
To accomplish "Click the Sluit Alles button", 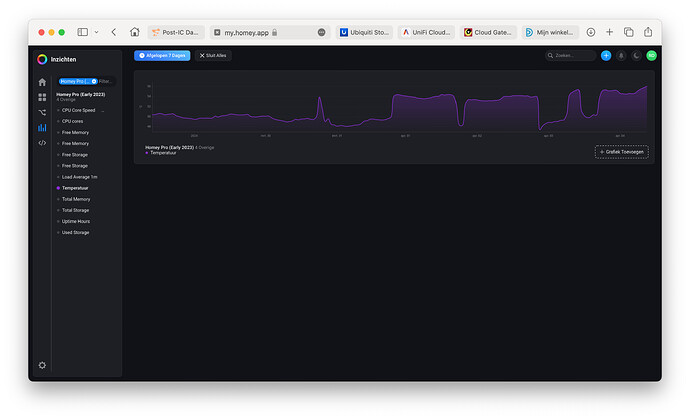I will (213, 55).
